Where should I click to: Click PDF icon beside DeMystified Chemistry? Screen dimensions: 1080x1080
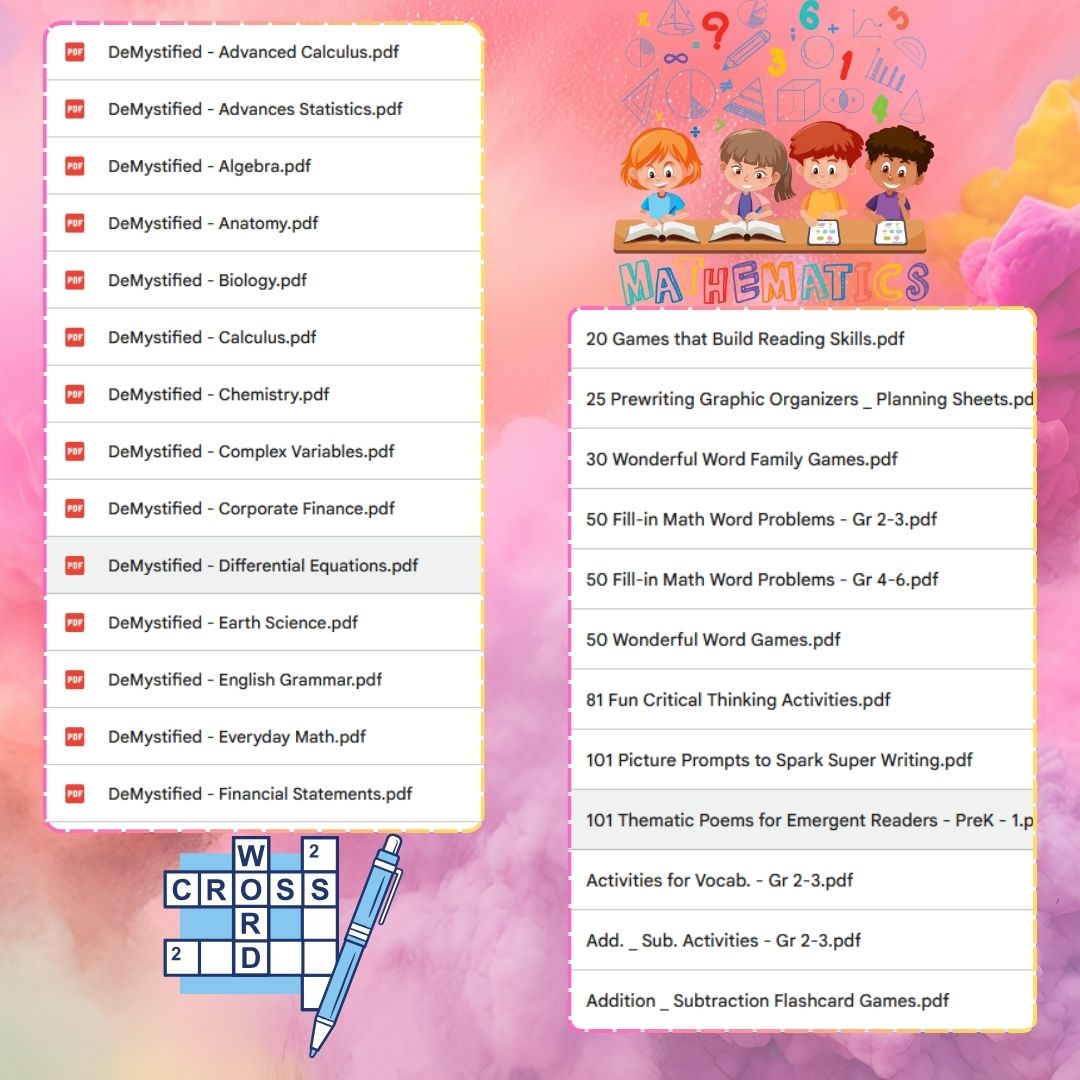pos(75,394)
